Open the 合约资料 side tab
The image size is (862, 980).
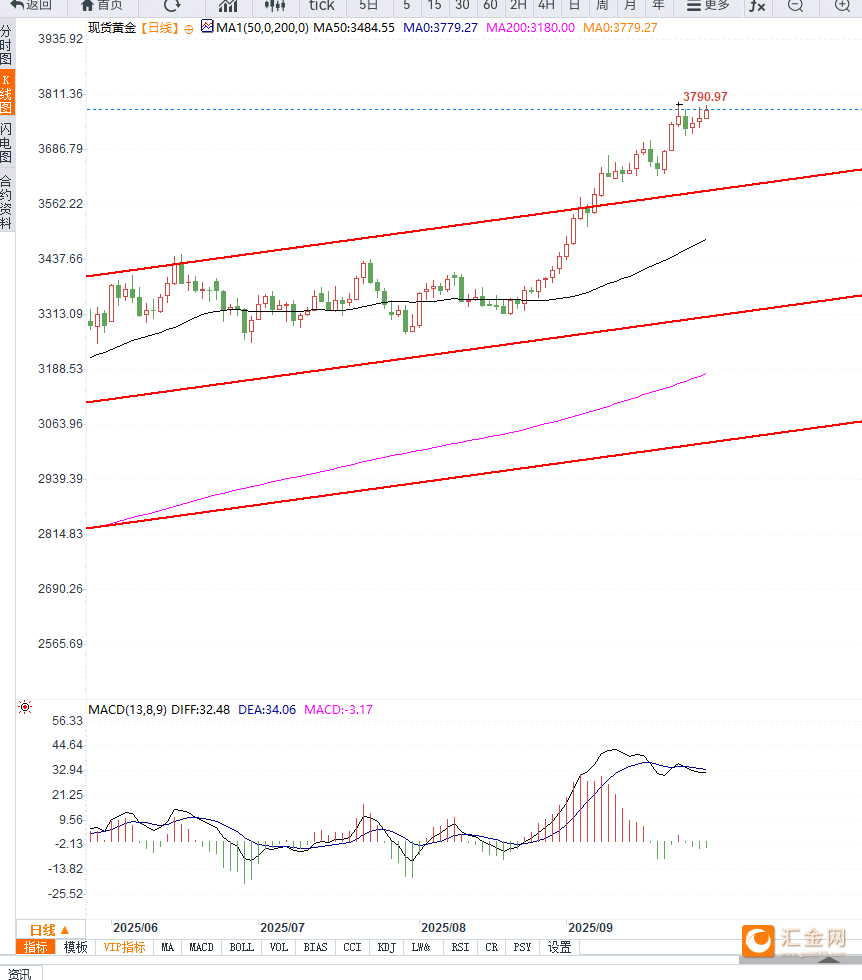click(x=6, y=202)
